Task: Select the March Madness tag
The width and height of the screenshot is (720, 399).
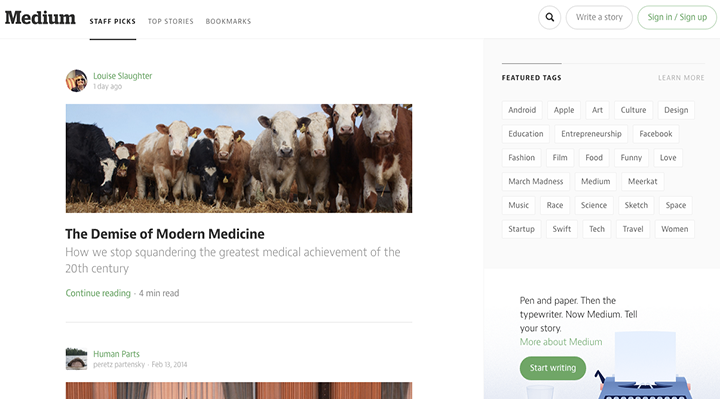Action: (536, 182)
